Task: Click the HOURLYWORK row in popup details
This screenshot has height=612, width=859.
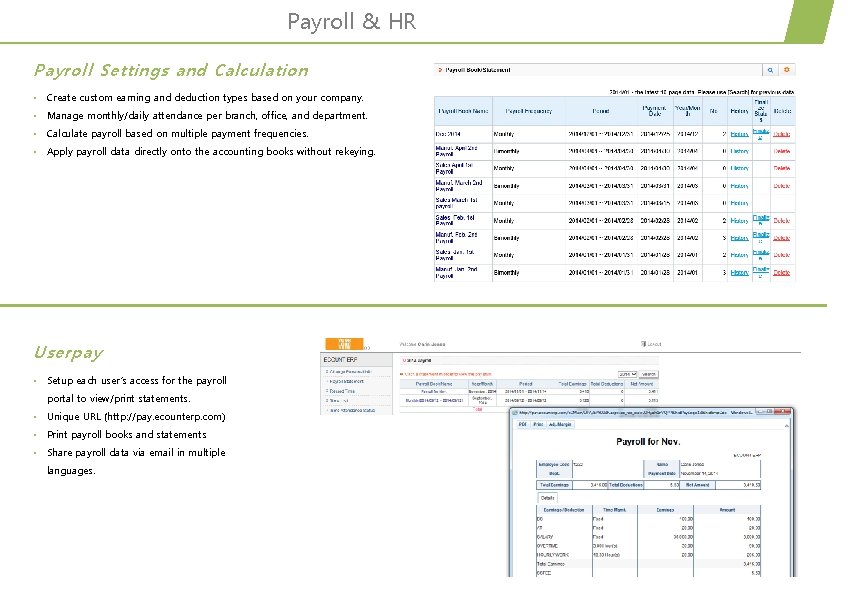Action: [648, 555]
